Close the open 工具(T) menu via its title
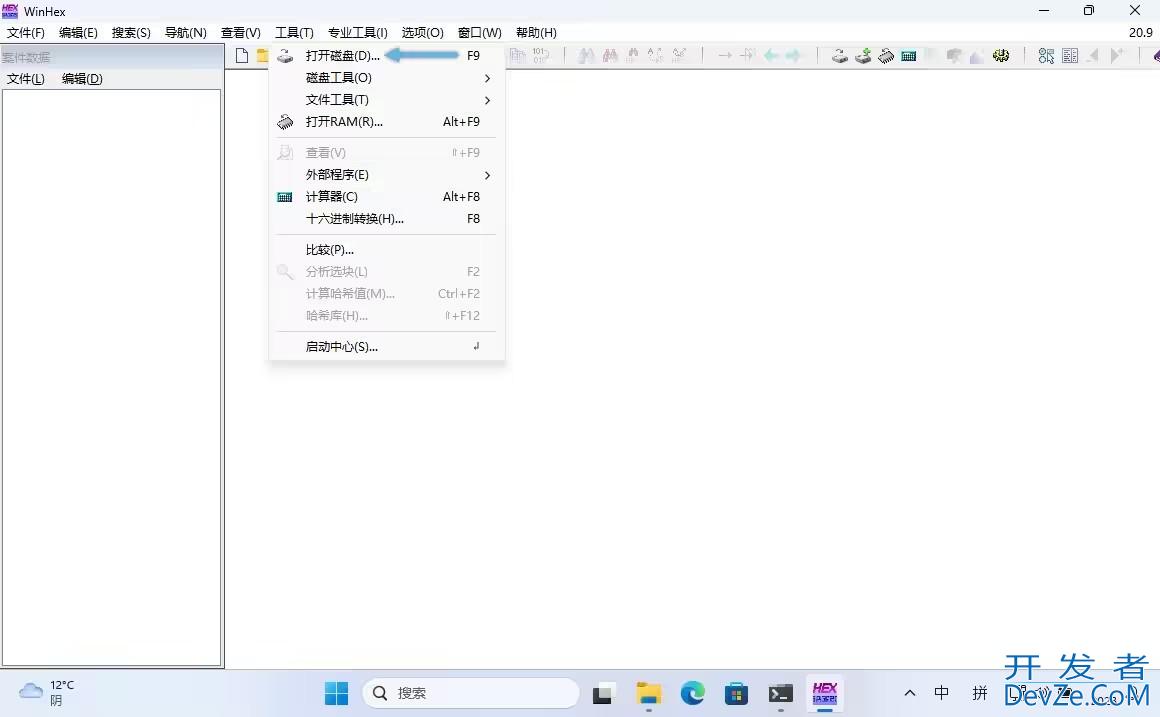Viewport: 1160px width, 717px height. [294, 33]
